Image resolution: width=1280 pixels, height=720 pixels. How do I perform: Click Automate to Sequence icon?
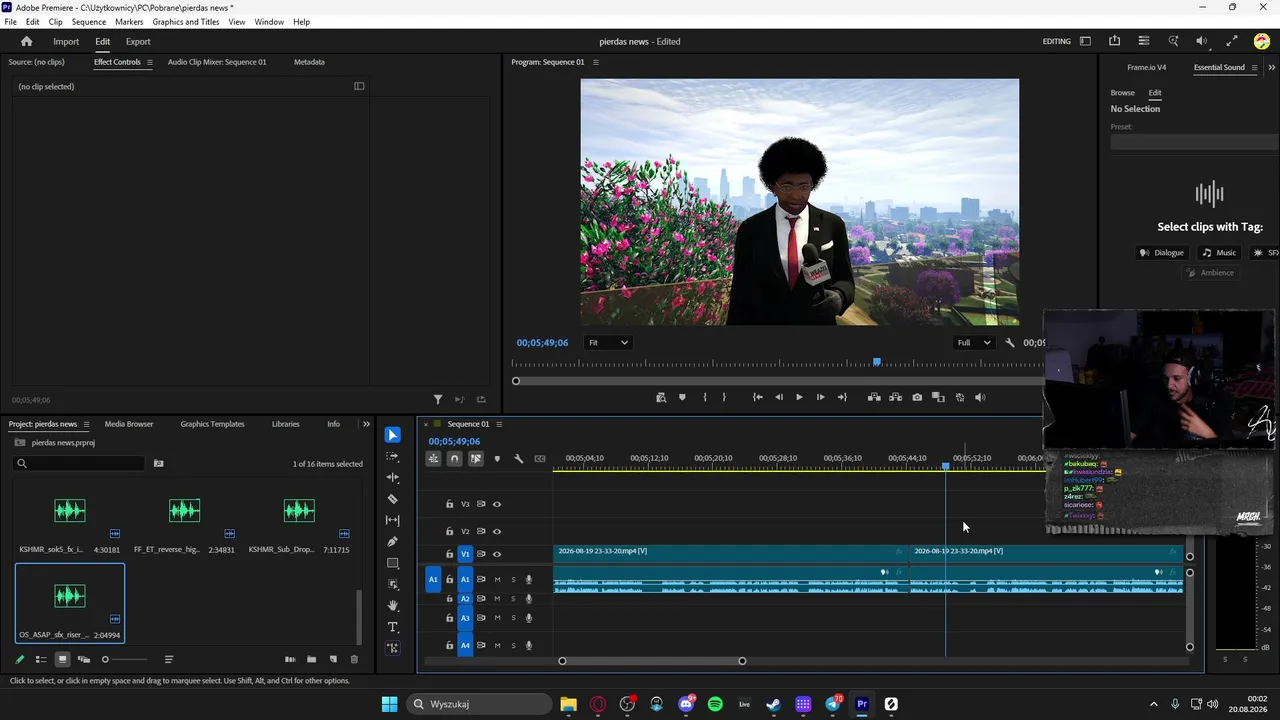[290, 659]
